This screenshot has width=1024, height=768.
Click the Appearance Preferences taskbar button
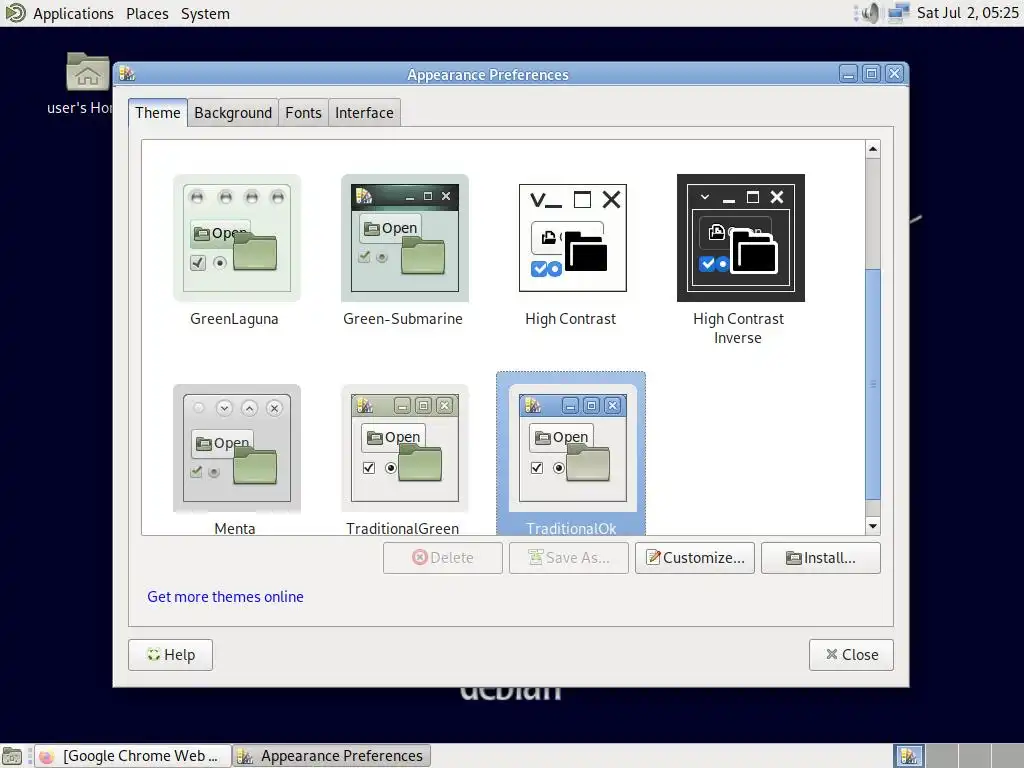(332, 756)
